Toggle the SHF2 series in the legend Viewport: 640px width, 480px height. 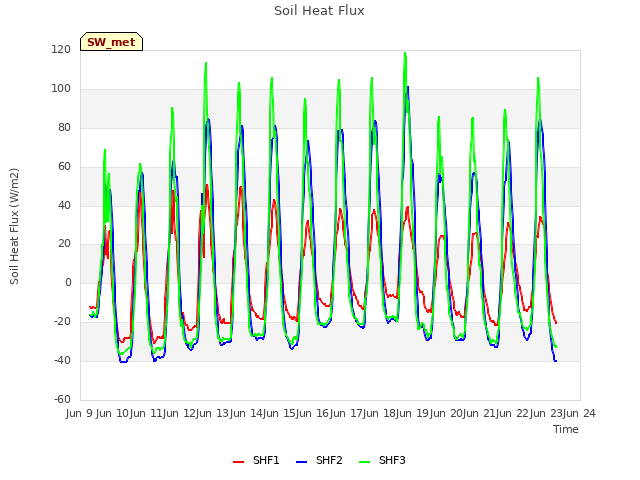(319, 460)
